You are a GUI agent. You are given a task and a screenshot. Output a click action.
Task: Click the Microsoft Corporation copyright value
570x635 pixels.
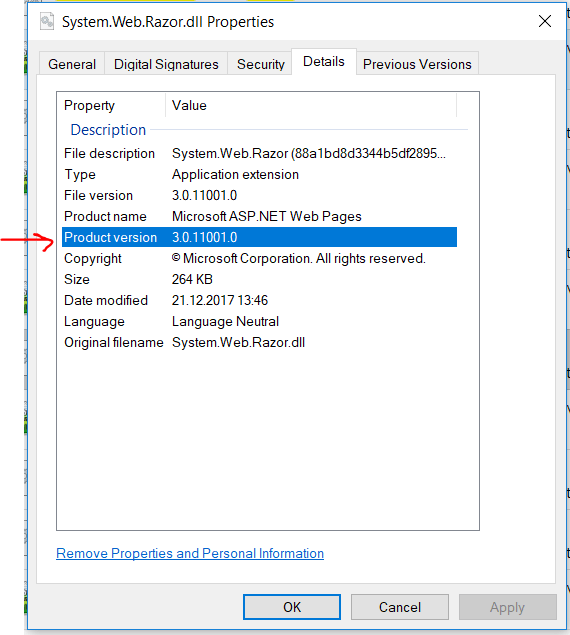(299, 258)
